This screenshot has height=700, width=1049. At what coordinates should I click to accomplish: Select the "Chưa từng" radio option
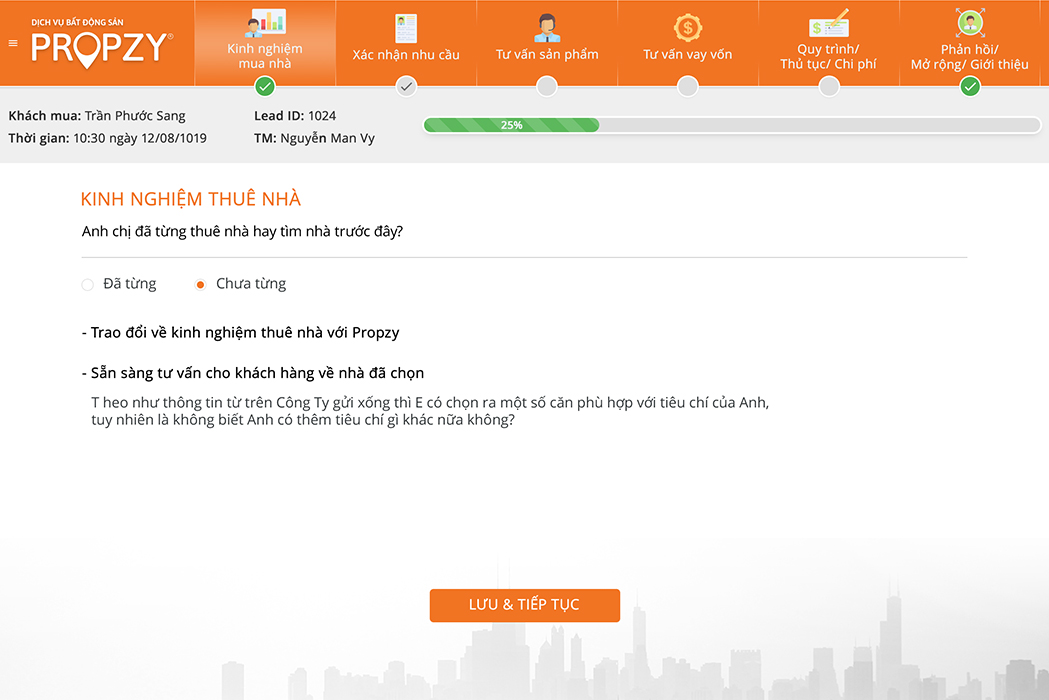[x=200, y=285]
